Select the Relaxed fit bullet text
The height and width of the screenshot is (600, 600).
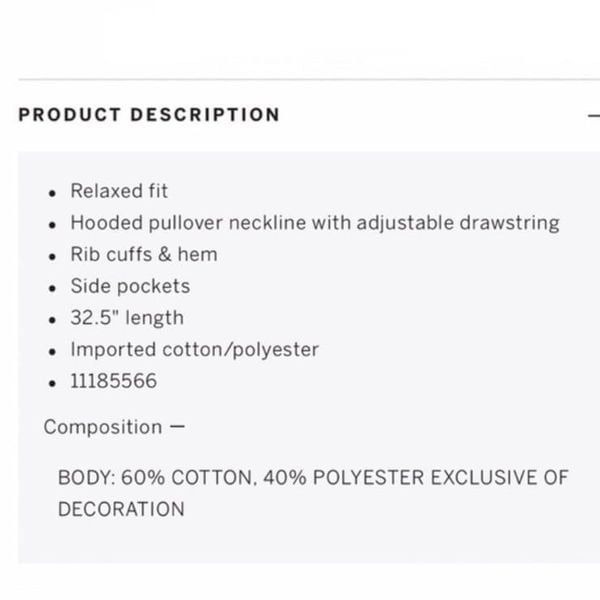click(119, 191)
